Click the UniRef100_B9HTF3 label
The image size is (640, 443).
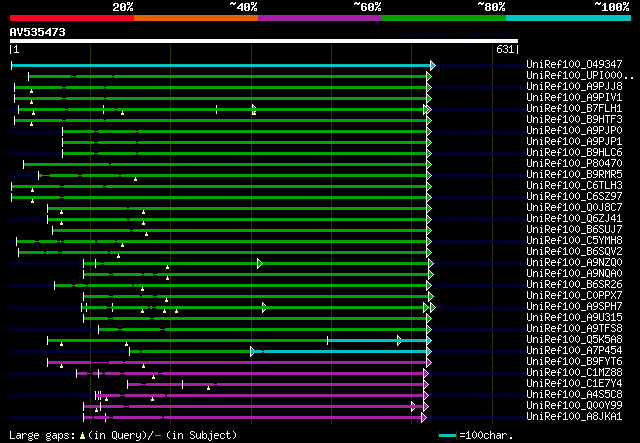pos(574,119)
